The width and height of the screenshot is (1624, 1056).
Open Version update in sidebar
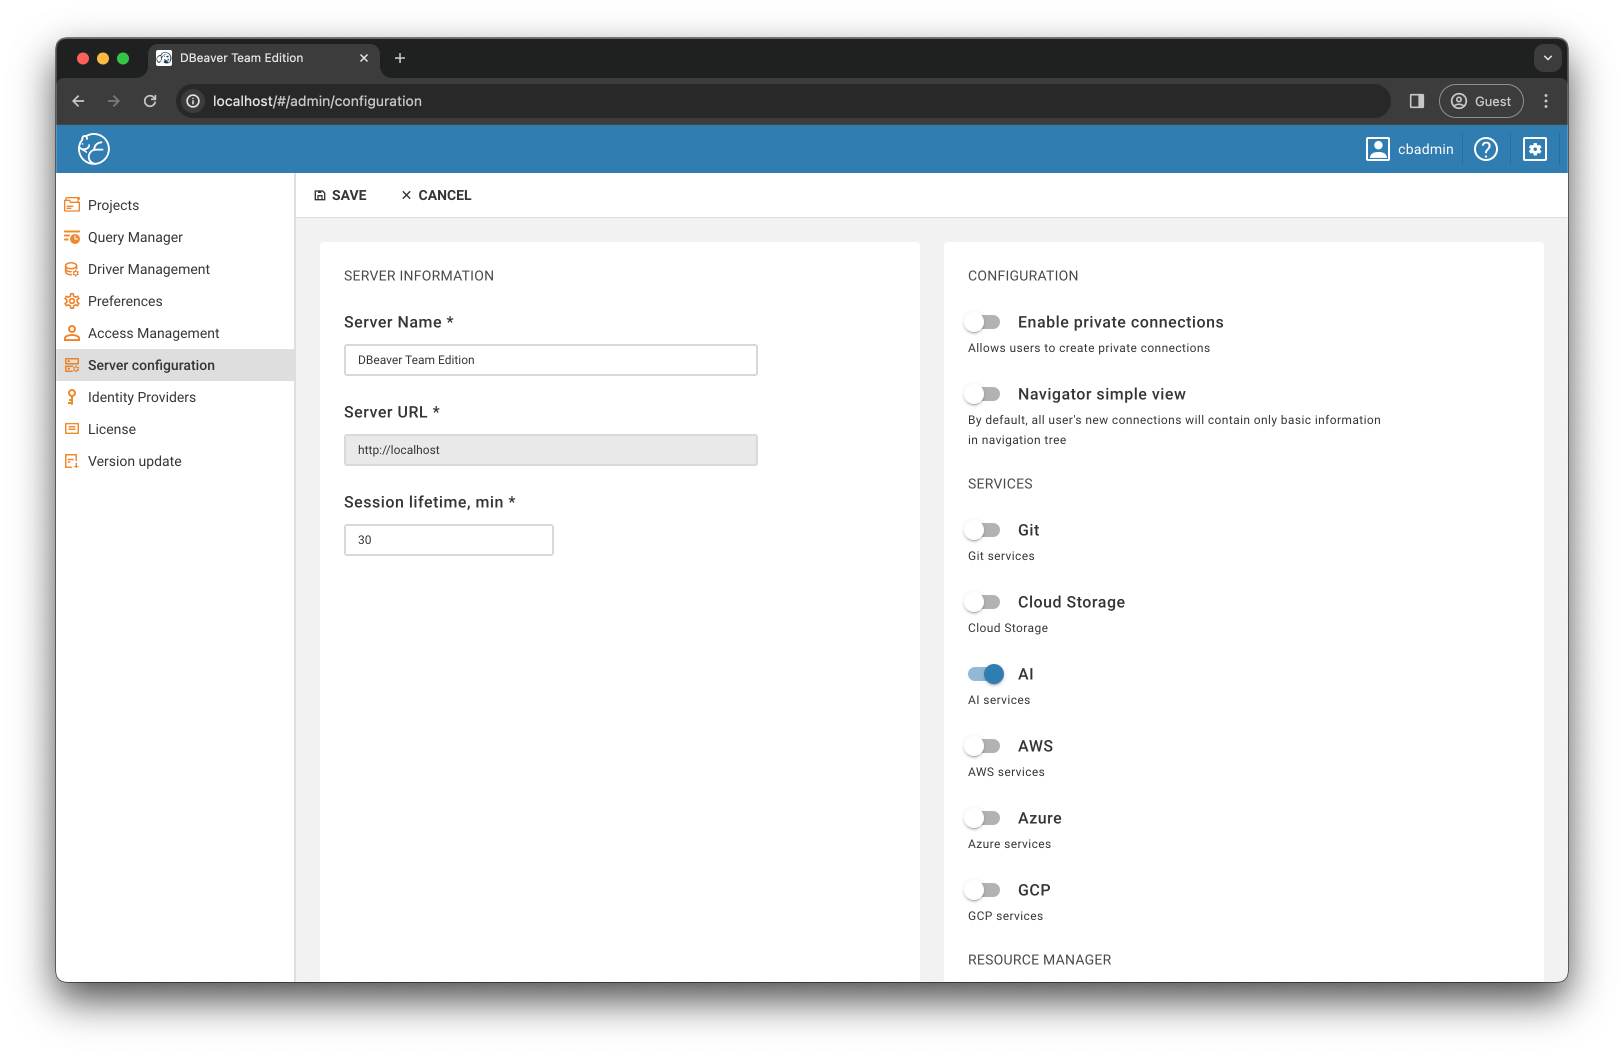175,461
